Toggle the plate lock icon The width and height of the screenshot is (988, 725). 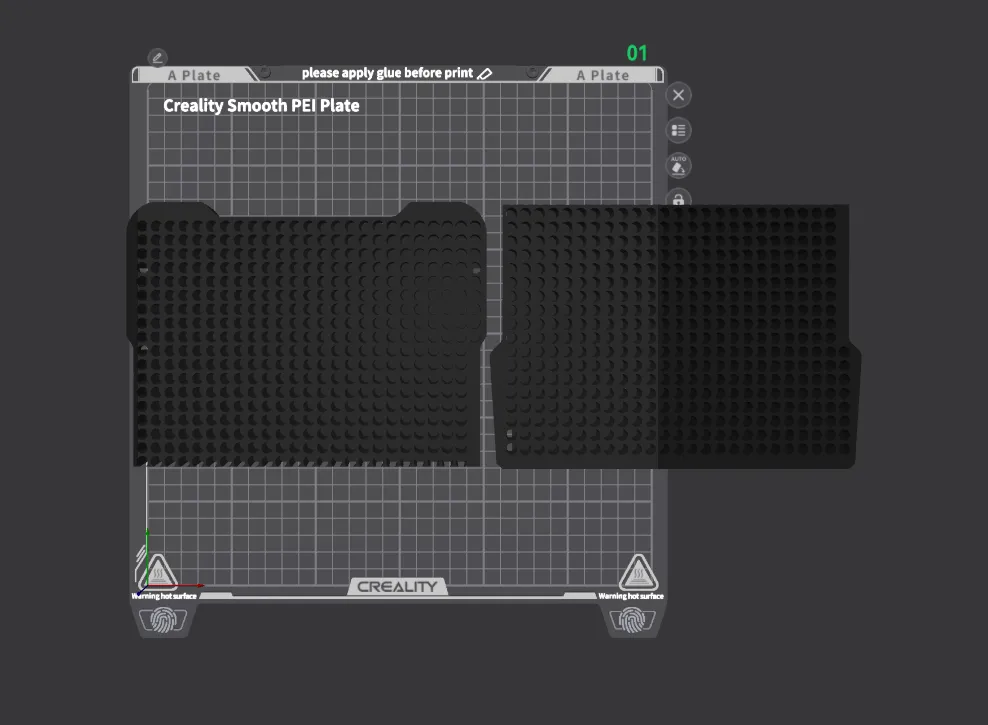click(x=679, y=198)
